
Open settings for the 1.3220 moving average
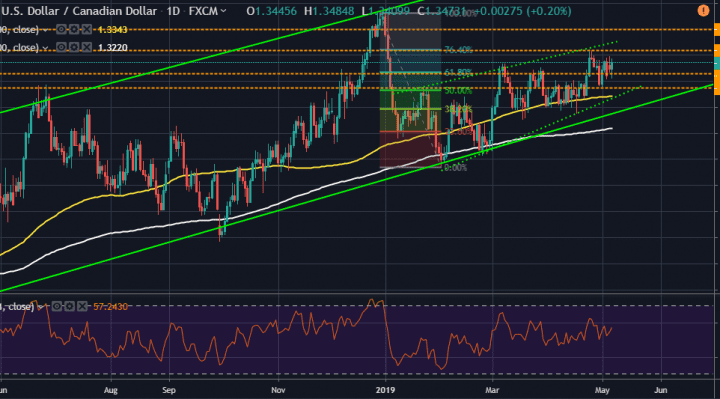(x=74, y=47)
